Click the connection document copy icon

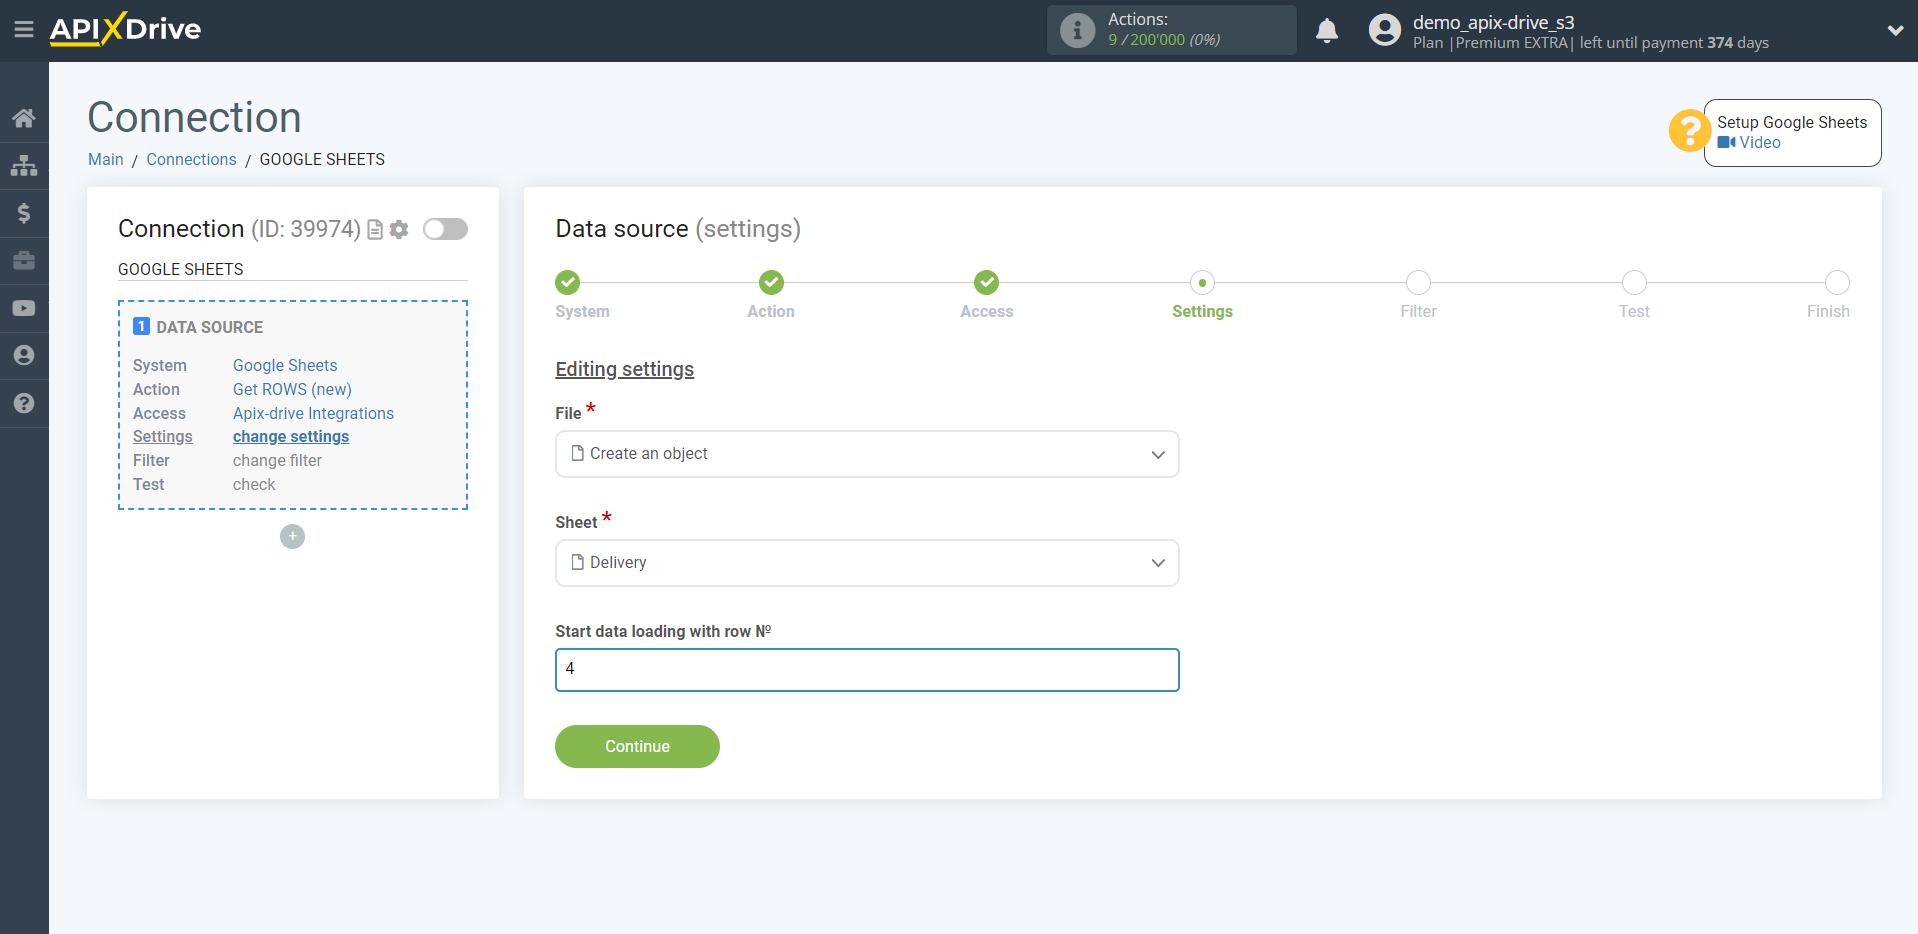tap(375, 230)
